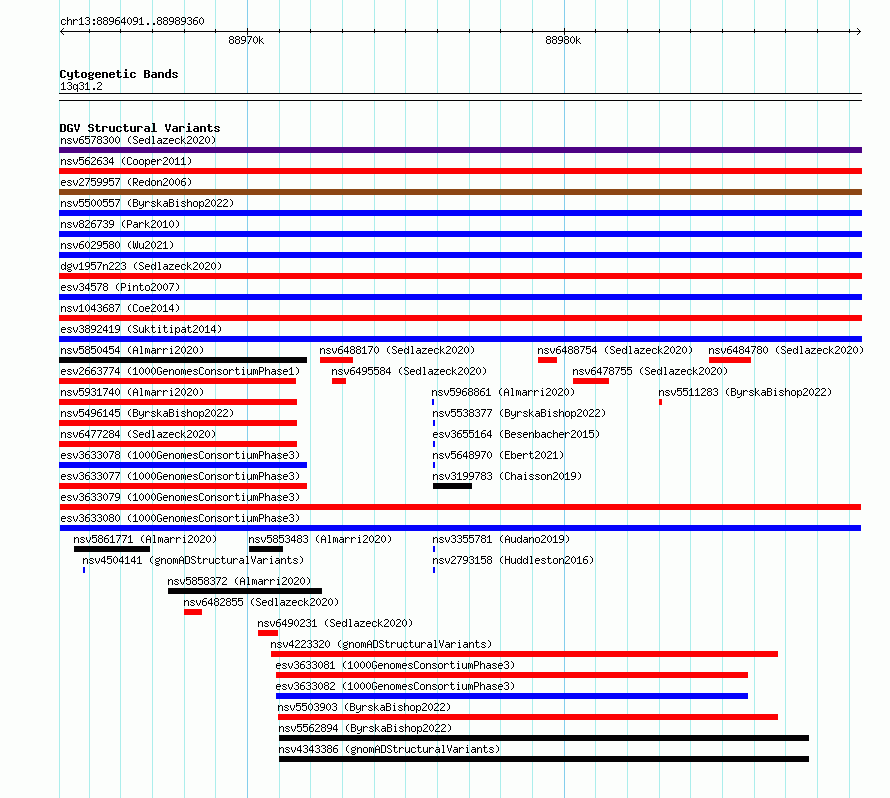Image resolution: width=890 pixels, height=798 pixels.
Task: Click nsv3355781 (Audano2019) label
Action: click(x=501, y=539)
